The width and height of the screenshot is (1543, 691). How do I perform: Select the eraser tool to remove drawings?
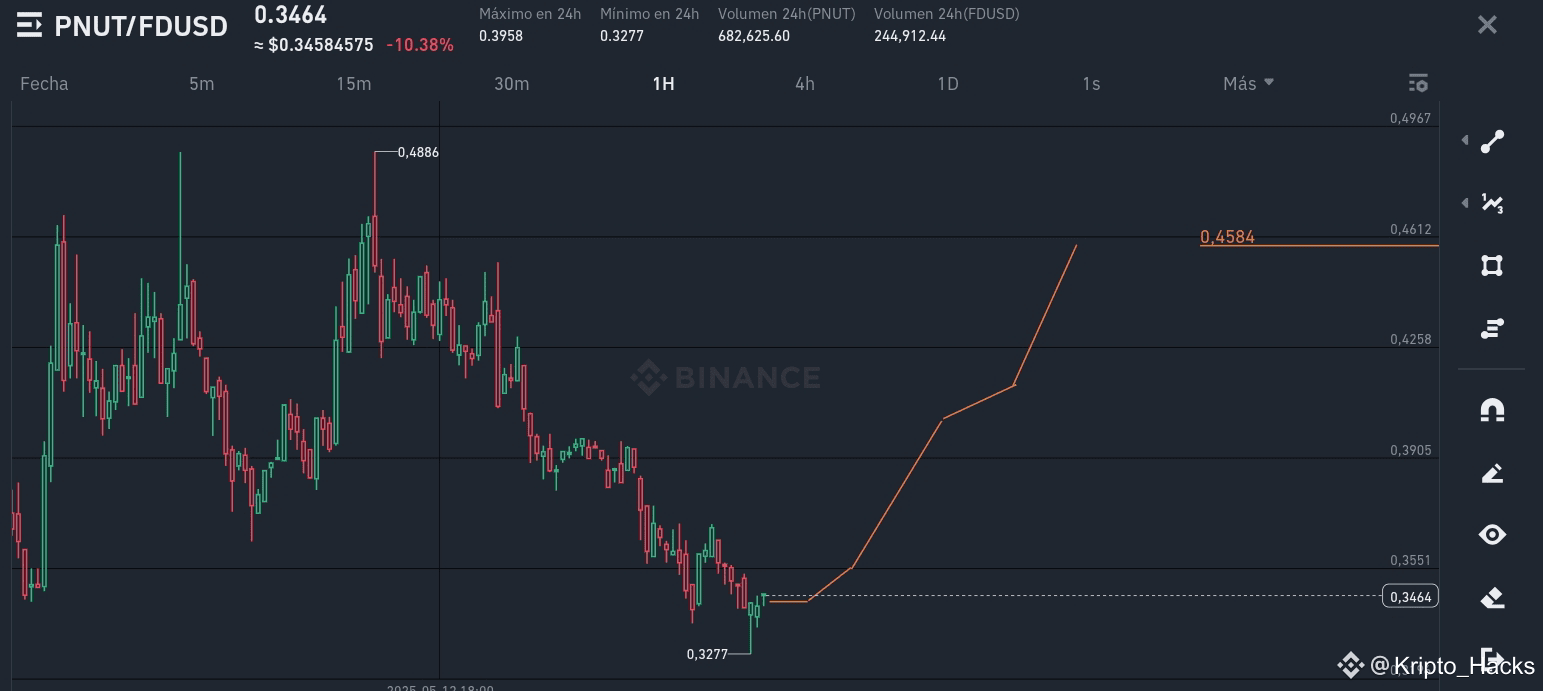[x=1492, y=598]
